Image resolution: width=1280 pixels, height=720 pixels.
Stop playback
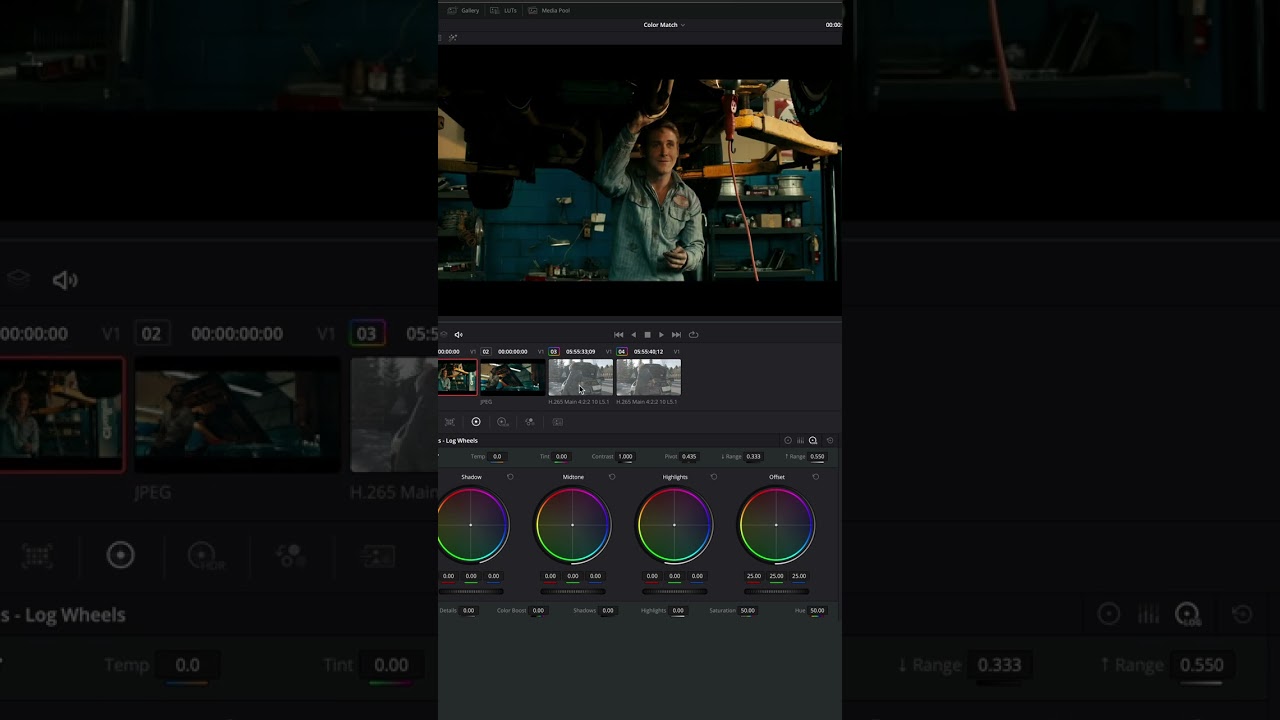click(x=647, y=335)
